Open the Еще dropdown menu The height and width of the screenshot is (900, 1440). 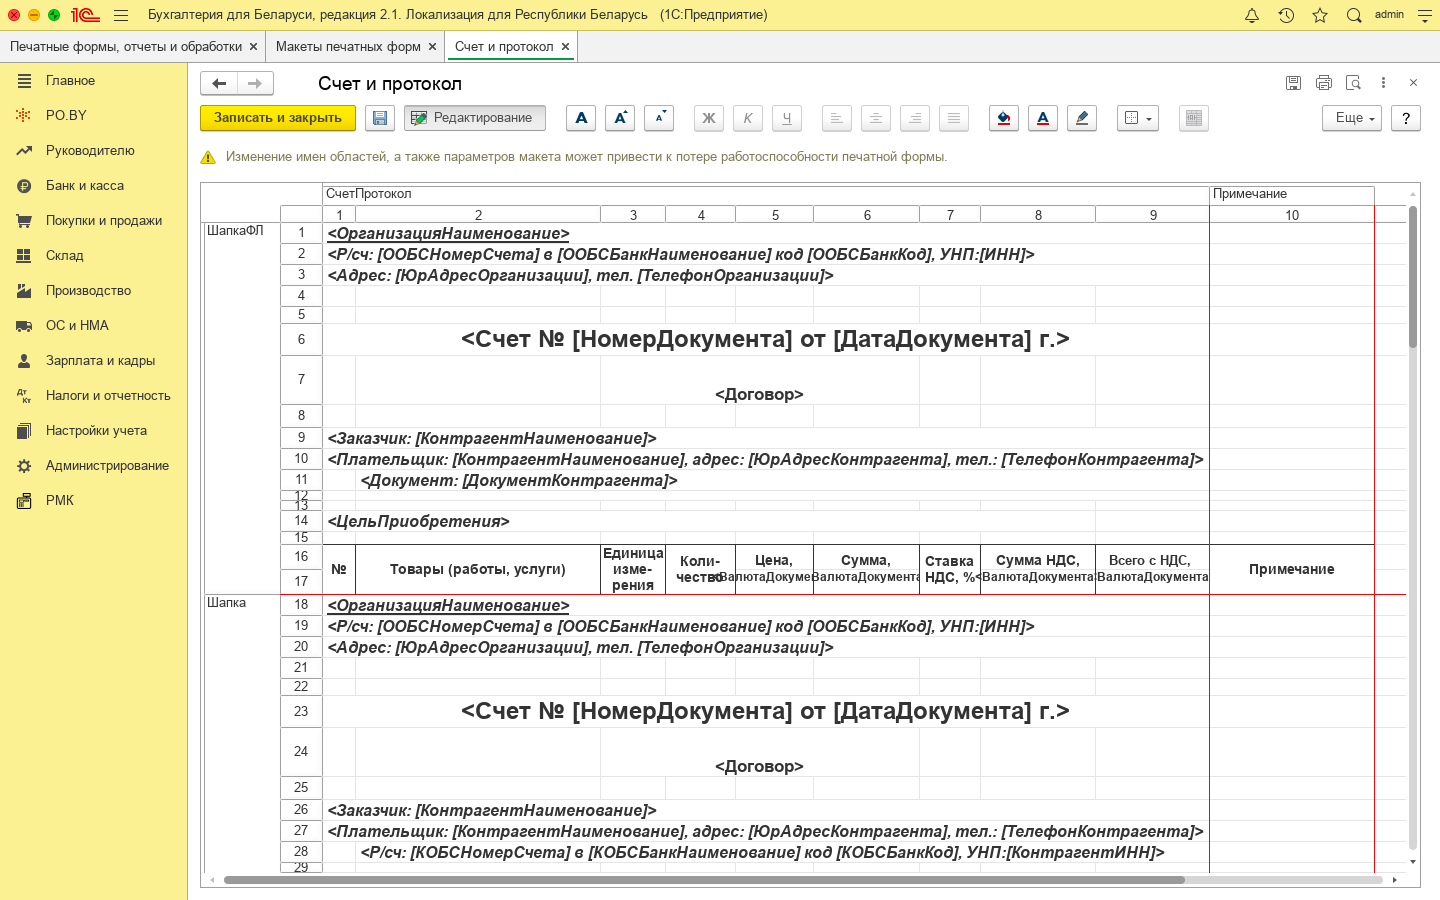coord(1352,118)
